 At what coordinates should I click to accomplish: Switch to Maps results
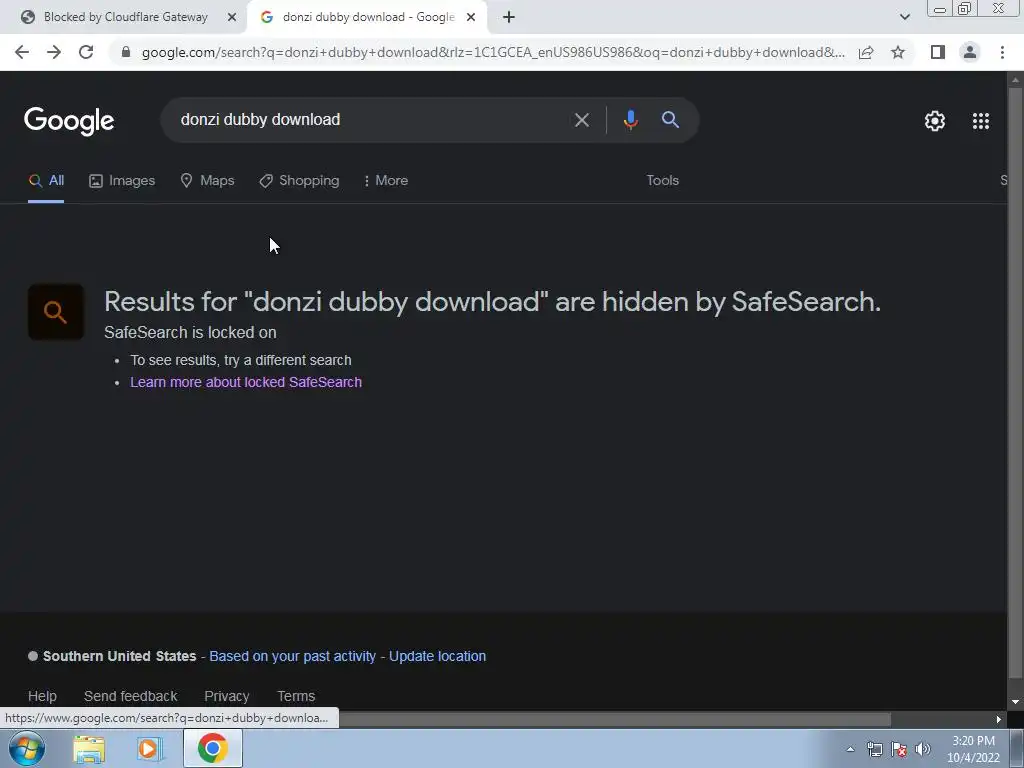(x=207, y=181)
